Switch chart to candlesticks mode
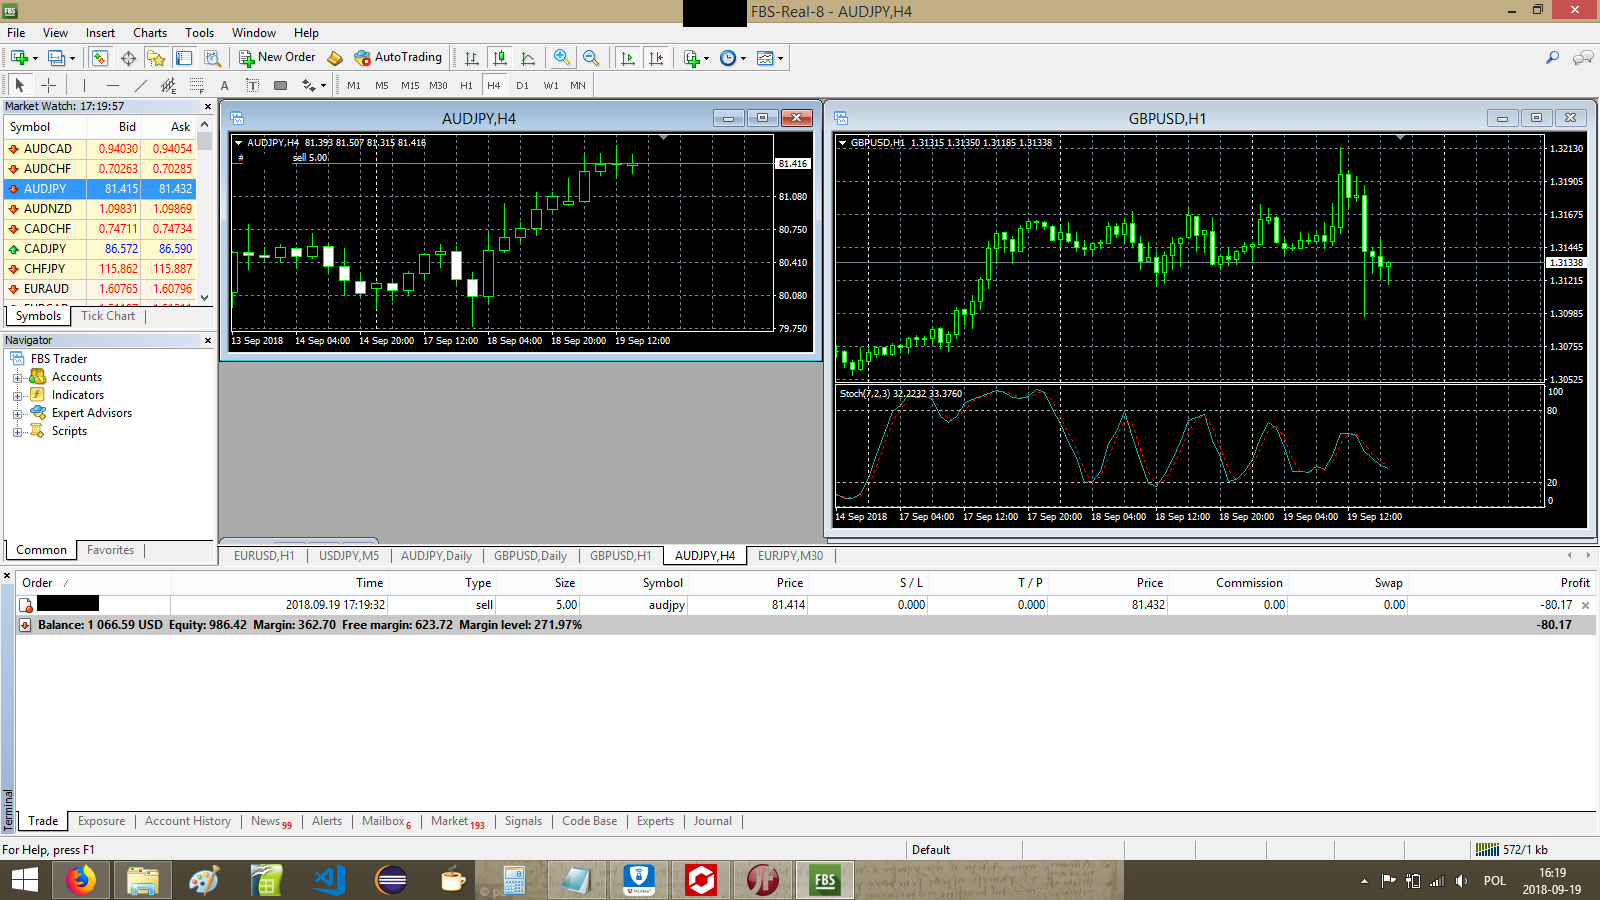This screenshot has height=900, width=1600. [500, 58]
